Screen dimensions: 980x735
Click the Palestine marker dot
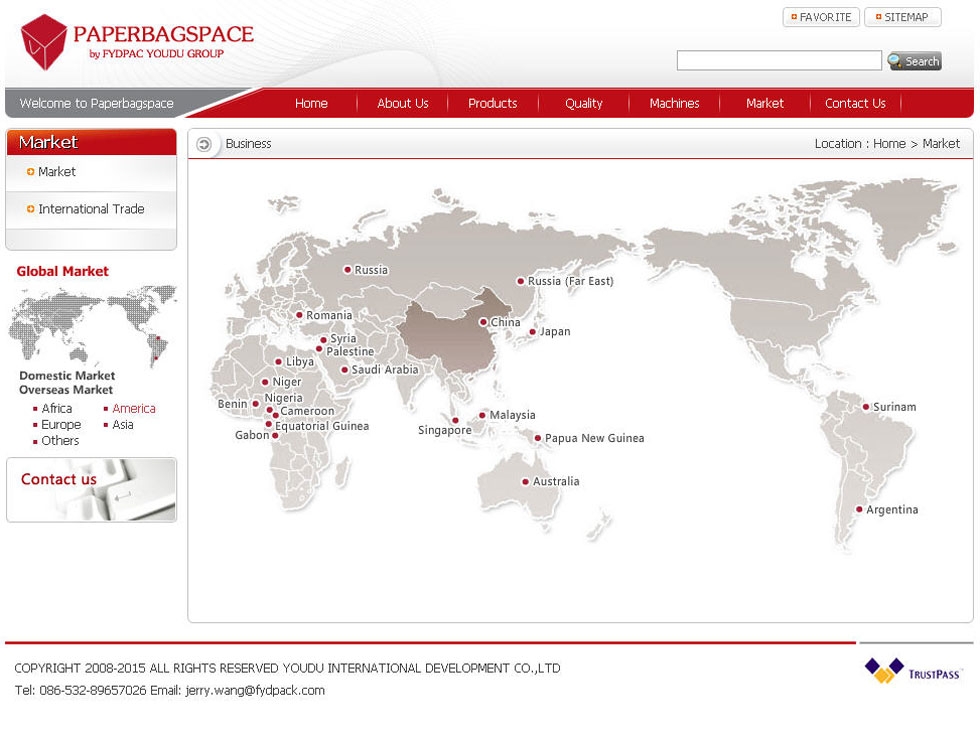(x=319, y=349)
